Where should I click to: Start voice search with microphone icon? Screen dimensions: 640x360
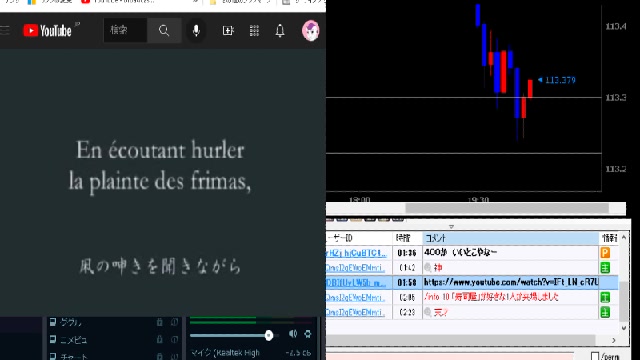click(196, 31)
